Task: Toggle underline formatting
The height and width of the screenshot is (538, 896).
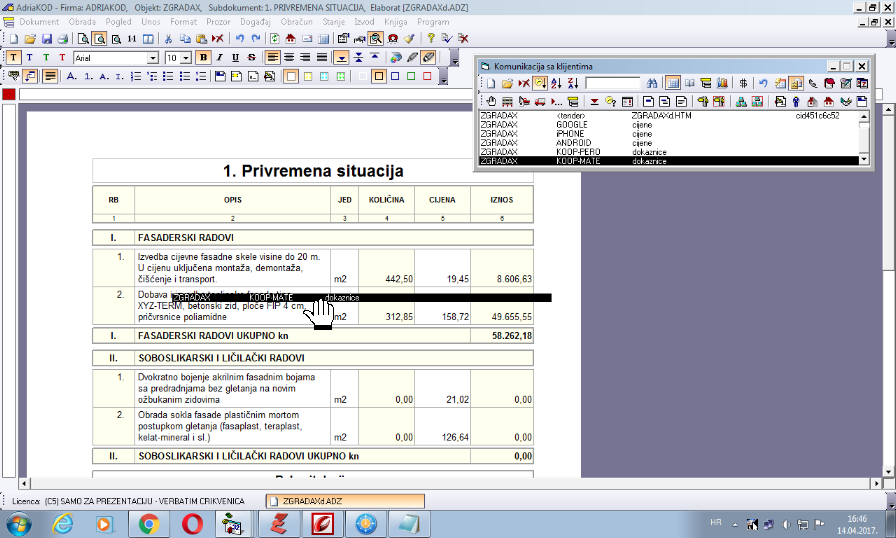Action: click(x=235, y=58)
